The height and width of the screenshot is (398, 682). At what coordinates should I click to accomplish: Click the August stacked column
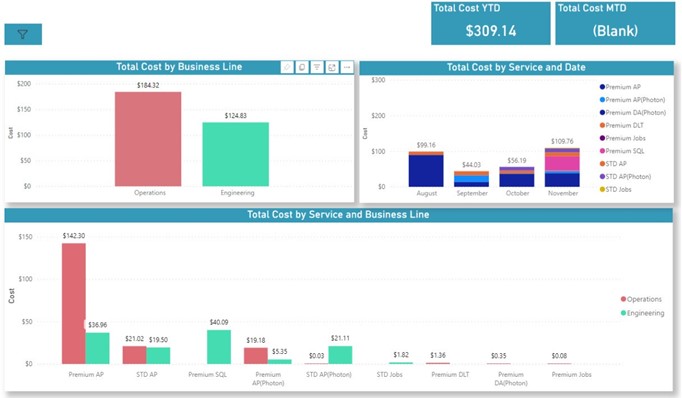pos(426,169)
